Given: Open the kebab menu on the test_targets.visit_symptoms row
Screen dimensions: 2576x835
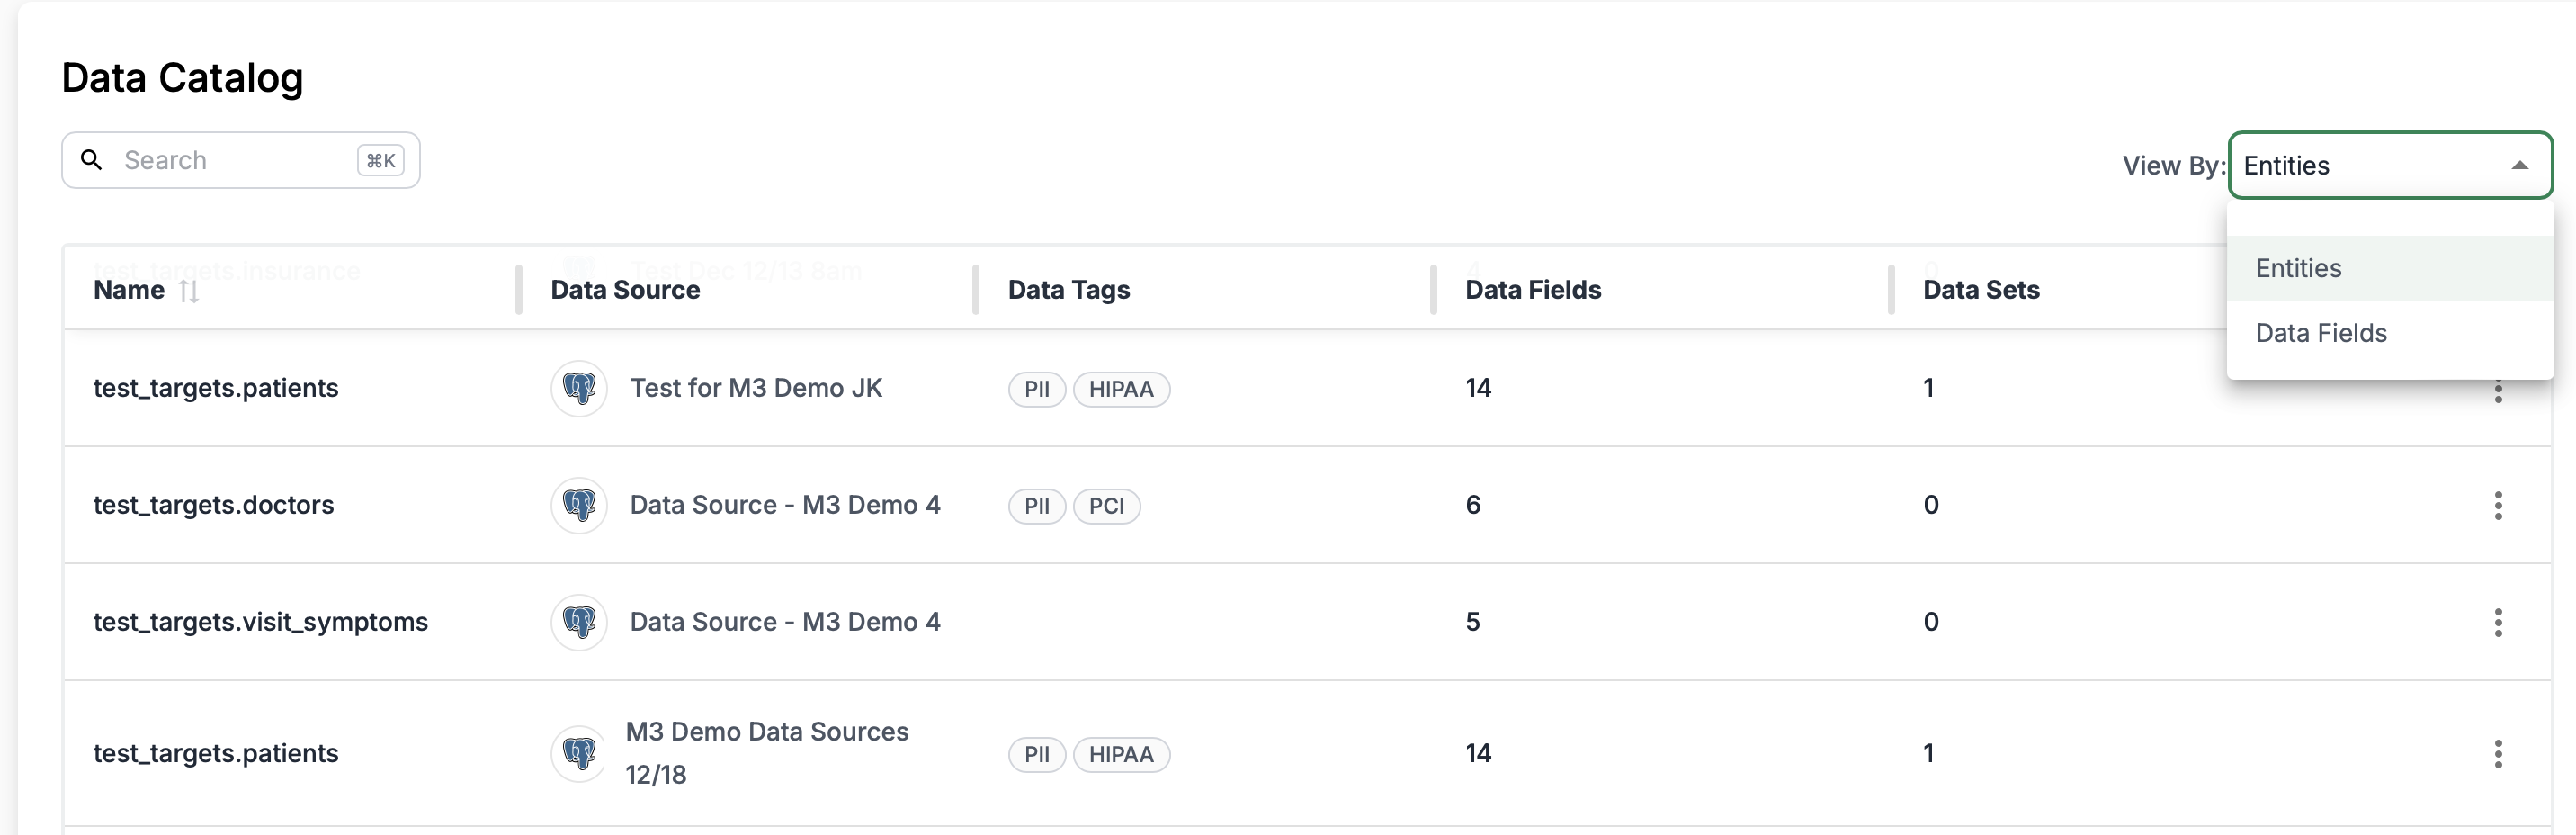Looking at the screenshot, I should coord(2497,622).
